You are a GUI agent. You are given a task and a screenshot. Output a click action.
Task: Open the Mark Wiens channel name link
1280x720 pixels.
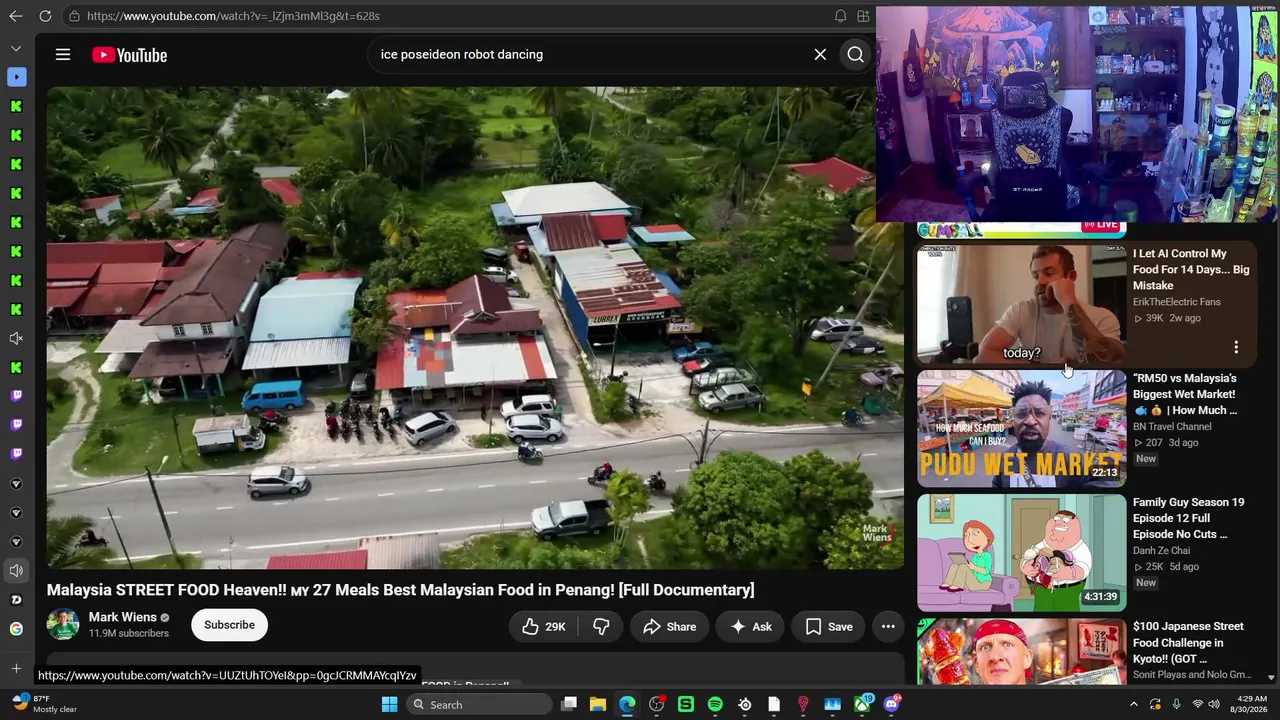coord(123,617)
